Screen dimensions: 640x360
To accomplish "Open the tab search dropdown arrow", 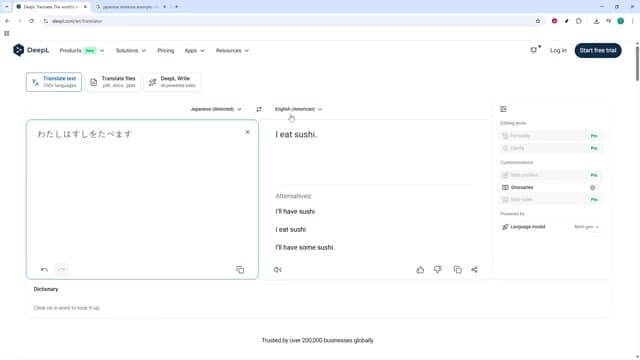I will coord(7,7).
